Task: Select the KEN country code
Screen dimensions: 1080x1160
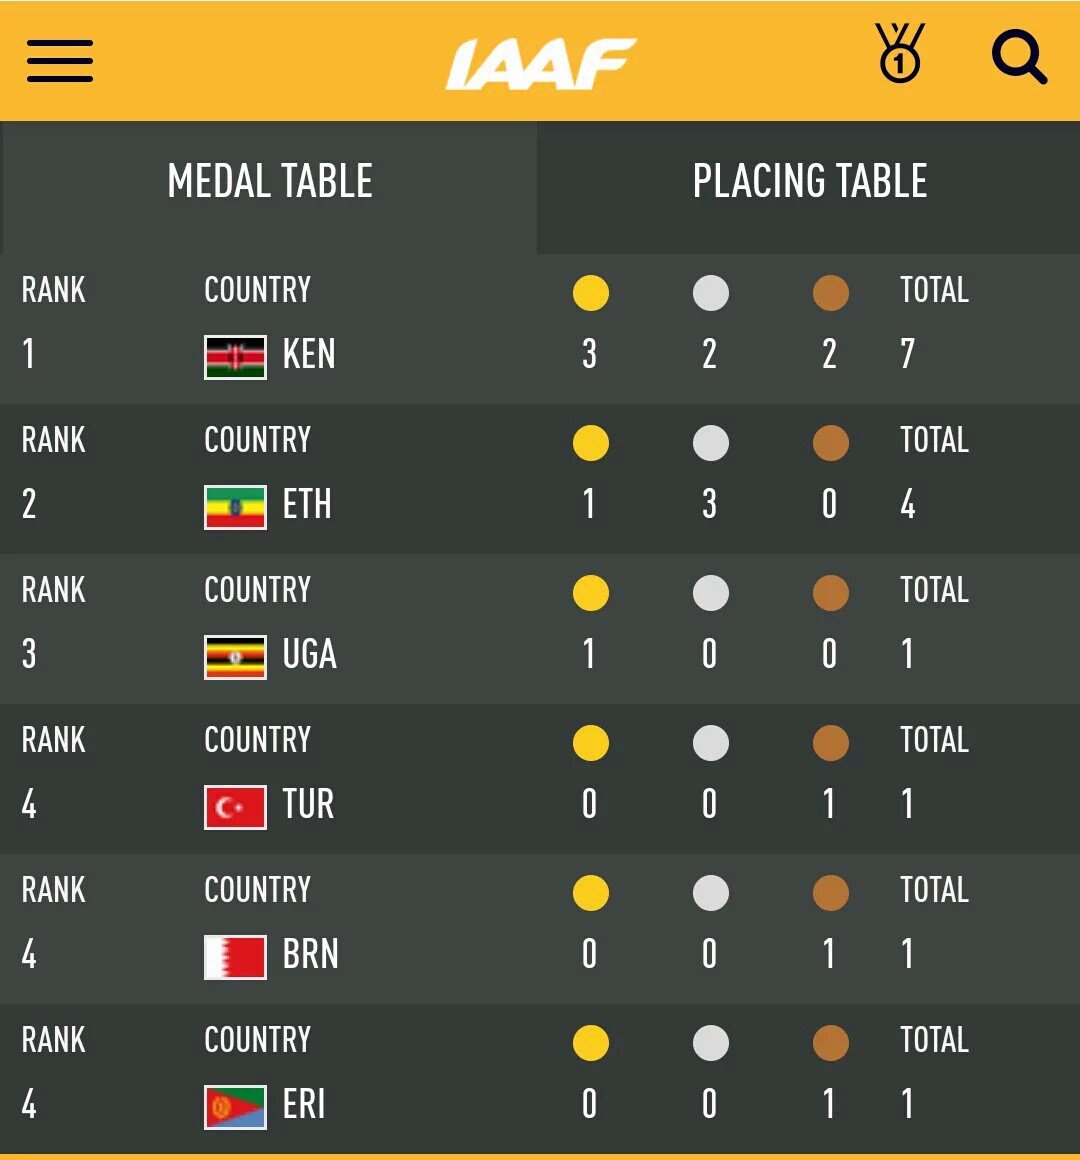Action: point(309,355)
